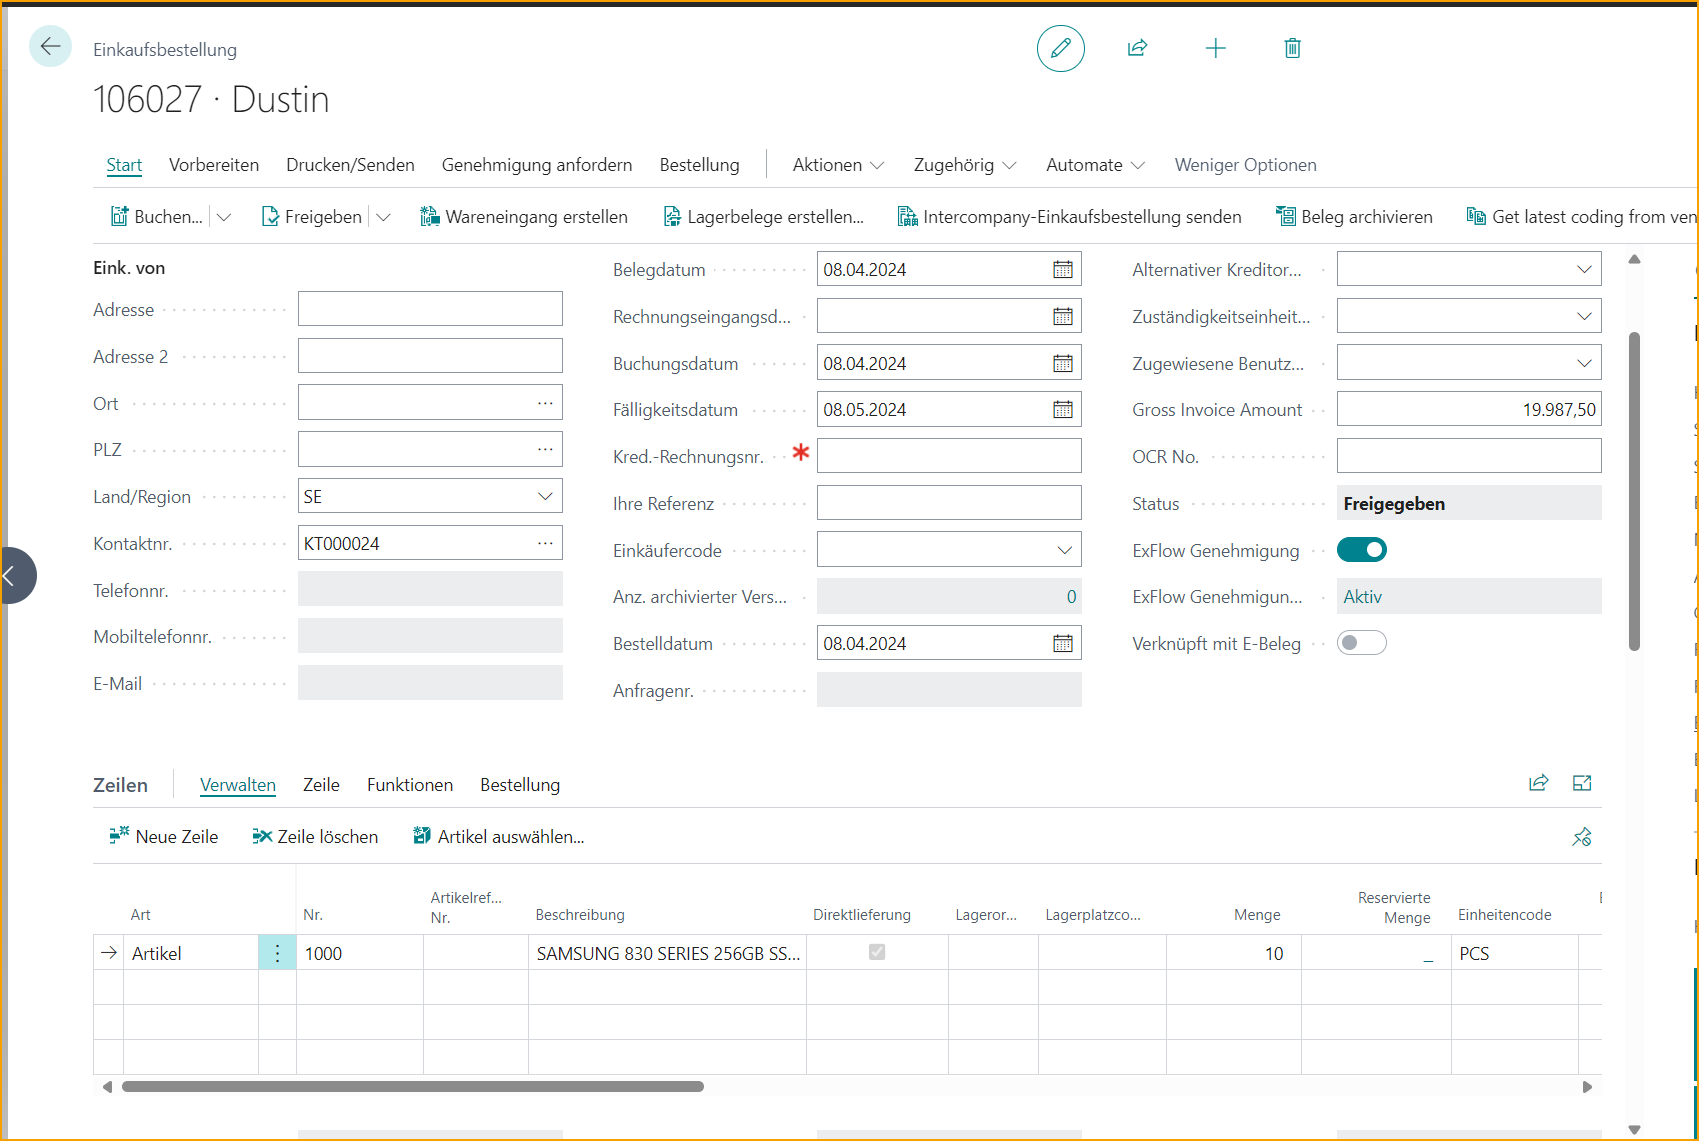The height and width of the screenshot is (1141, 1699).
Task: Click the trash can delete icon
Action: click(x=1292, y=48)
